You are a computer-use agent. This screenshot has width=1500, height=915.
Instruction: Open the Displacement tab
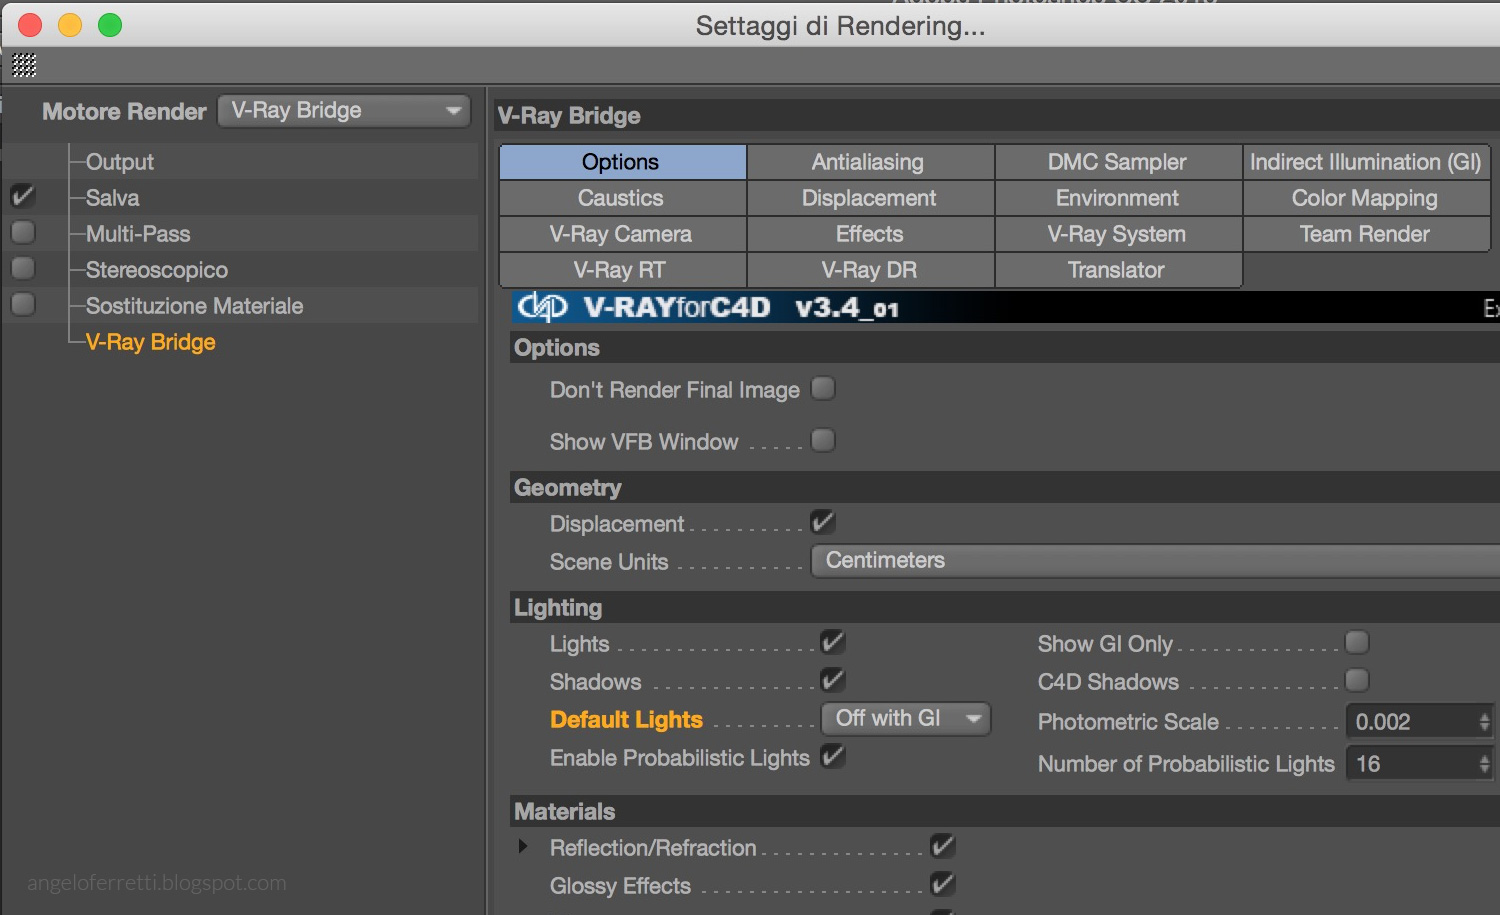coord(870,198)
